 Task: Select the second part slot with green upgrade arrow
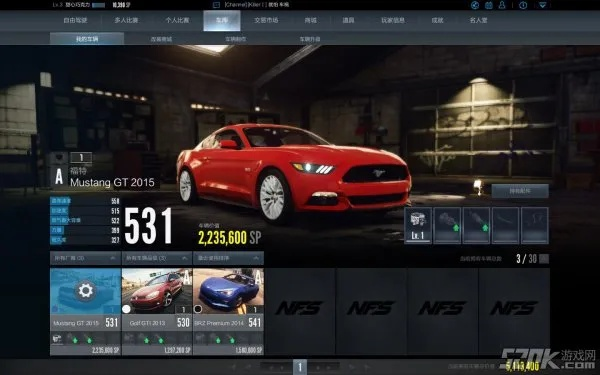pyautogui.click(x=447, y=225)
